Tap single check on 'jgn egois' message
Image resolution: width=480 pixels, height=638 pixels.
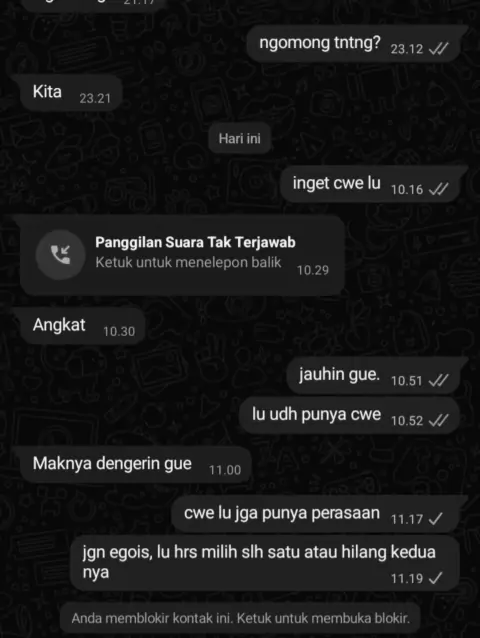436,578
